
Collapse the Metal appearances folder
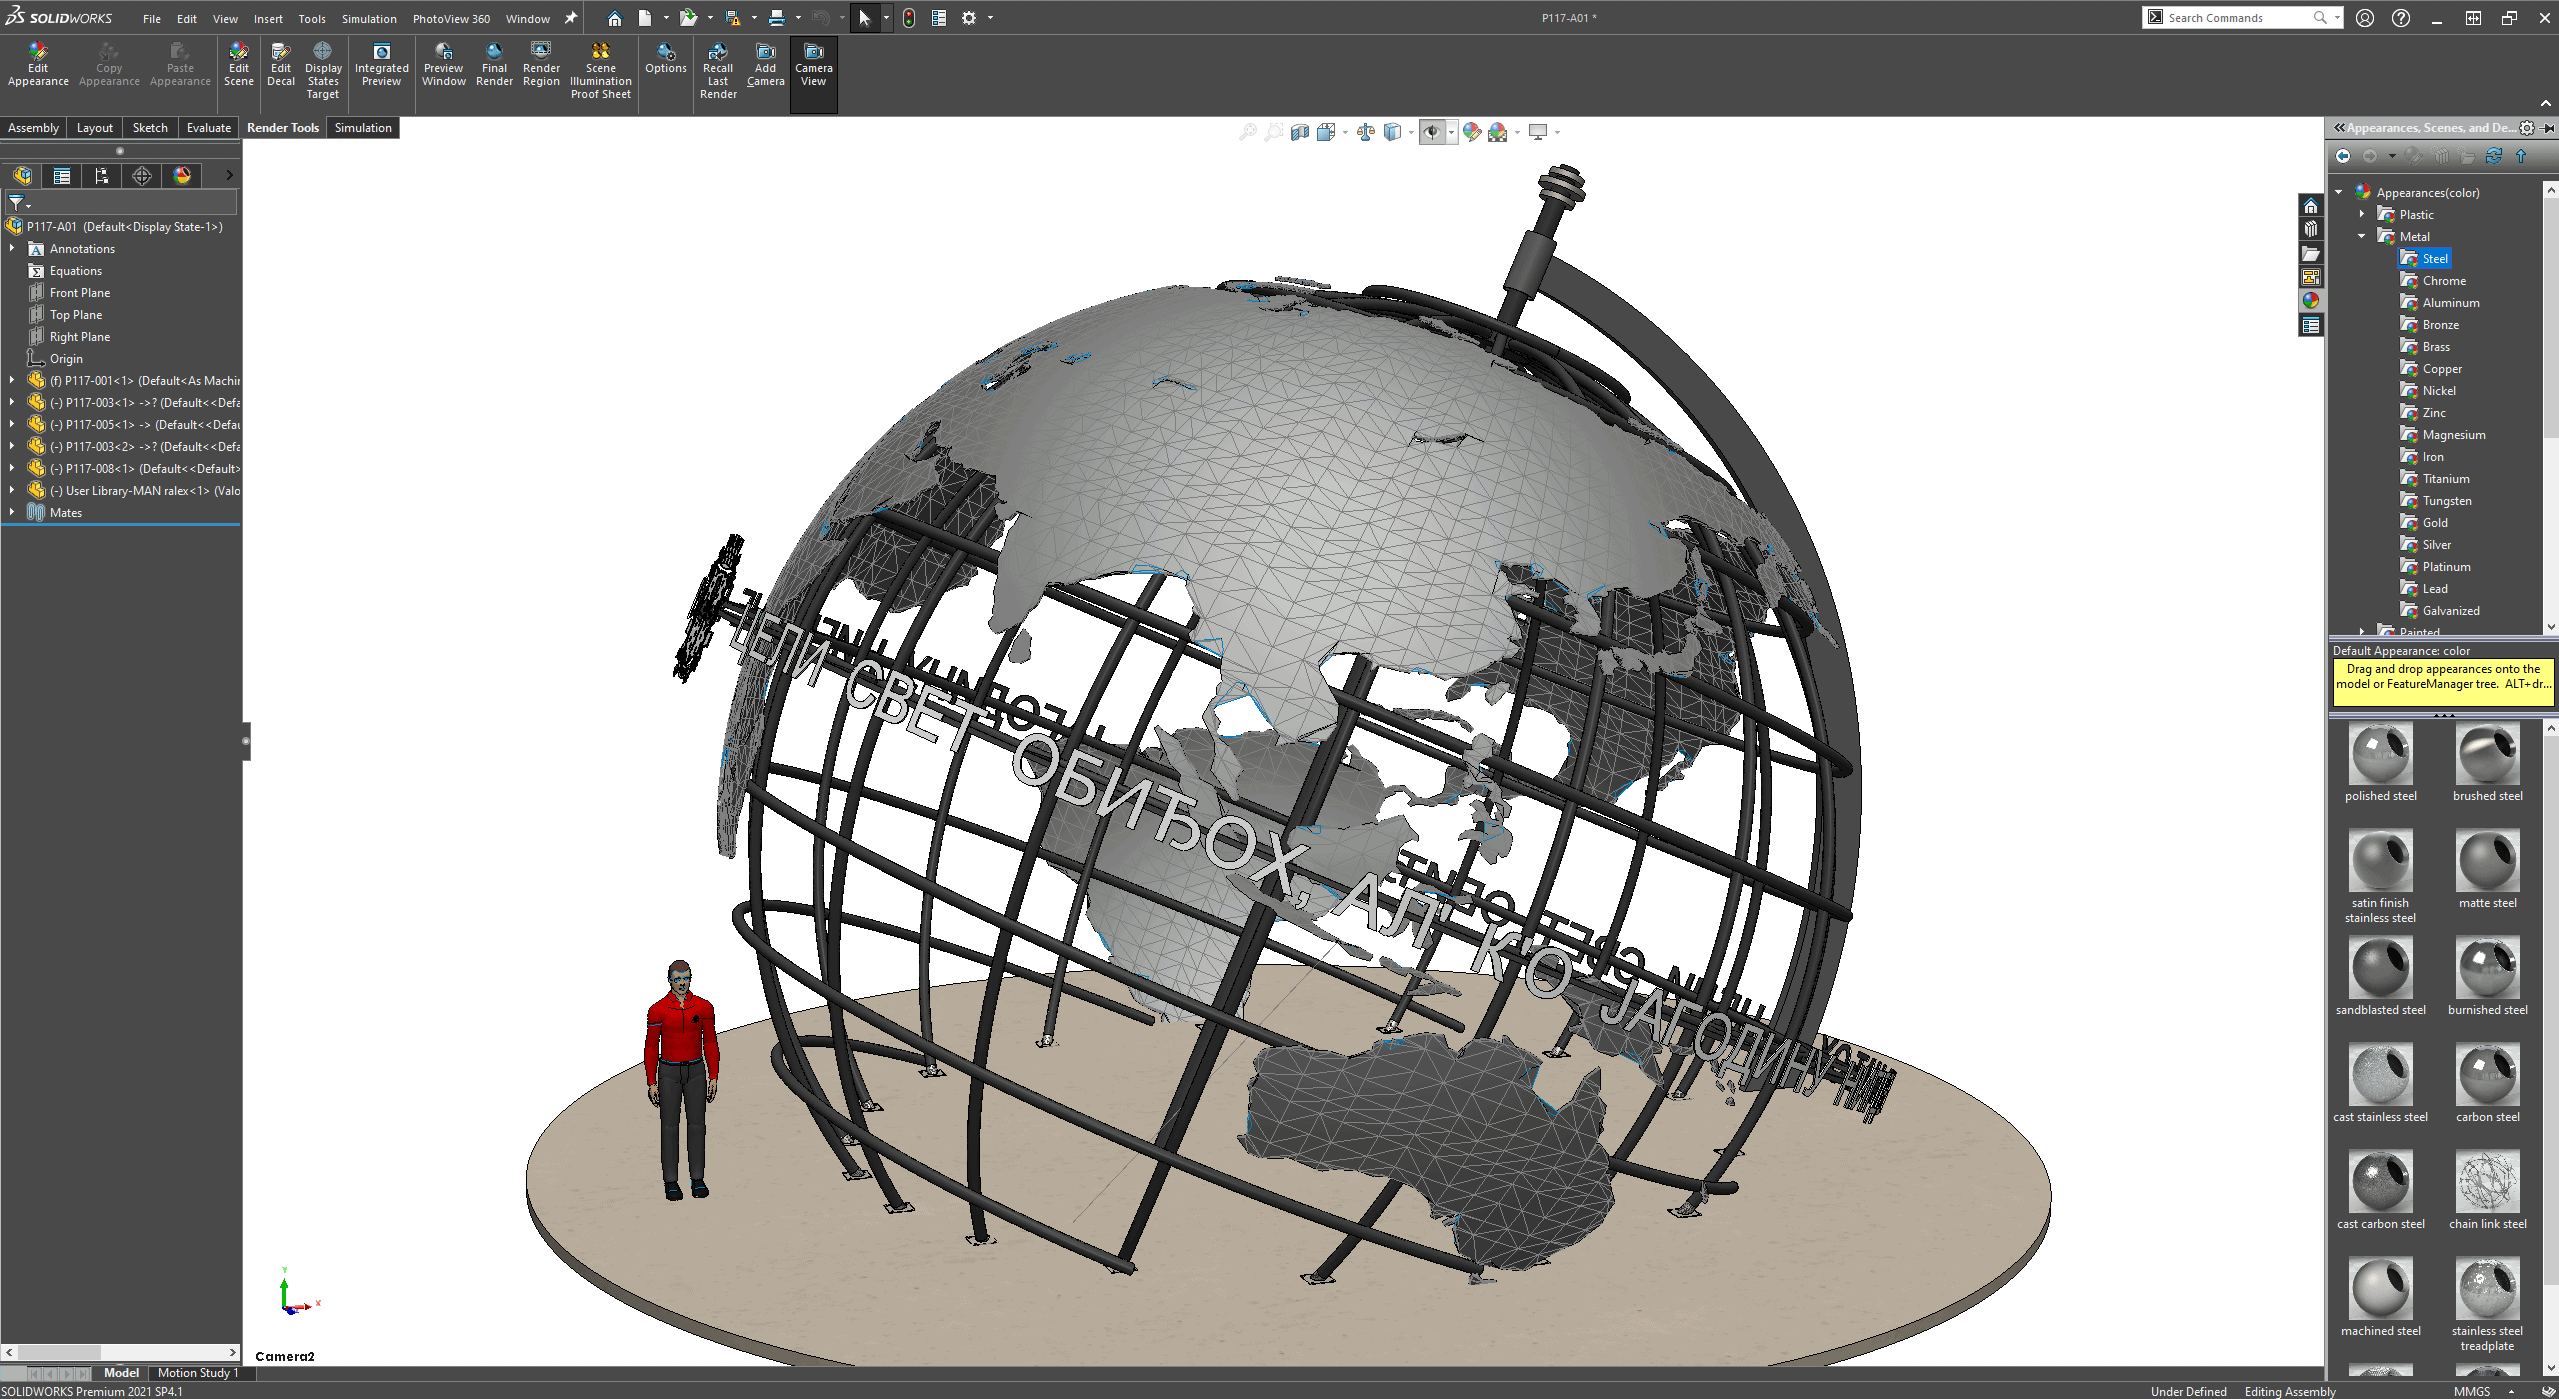(2362, 236)
